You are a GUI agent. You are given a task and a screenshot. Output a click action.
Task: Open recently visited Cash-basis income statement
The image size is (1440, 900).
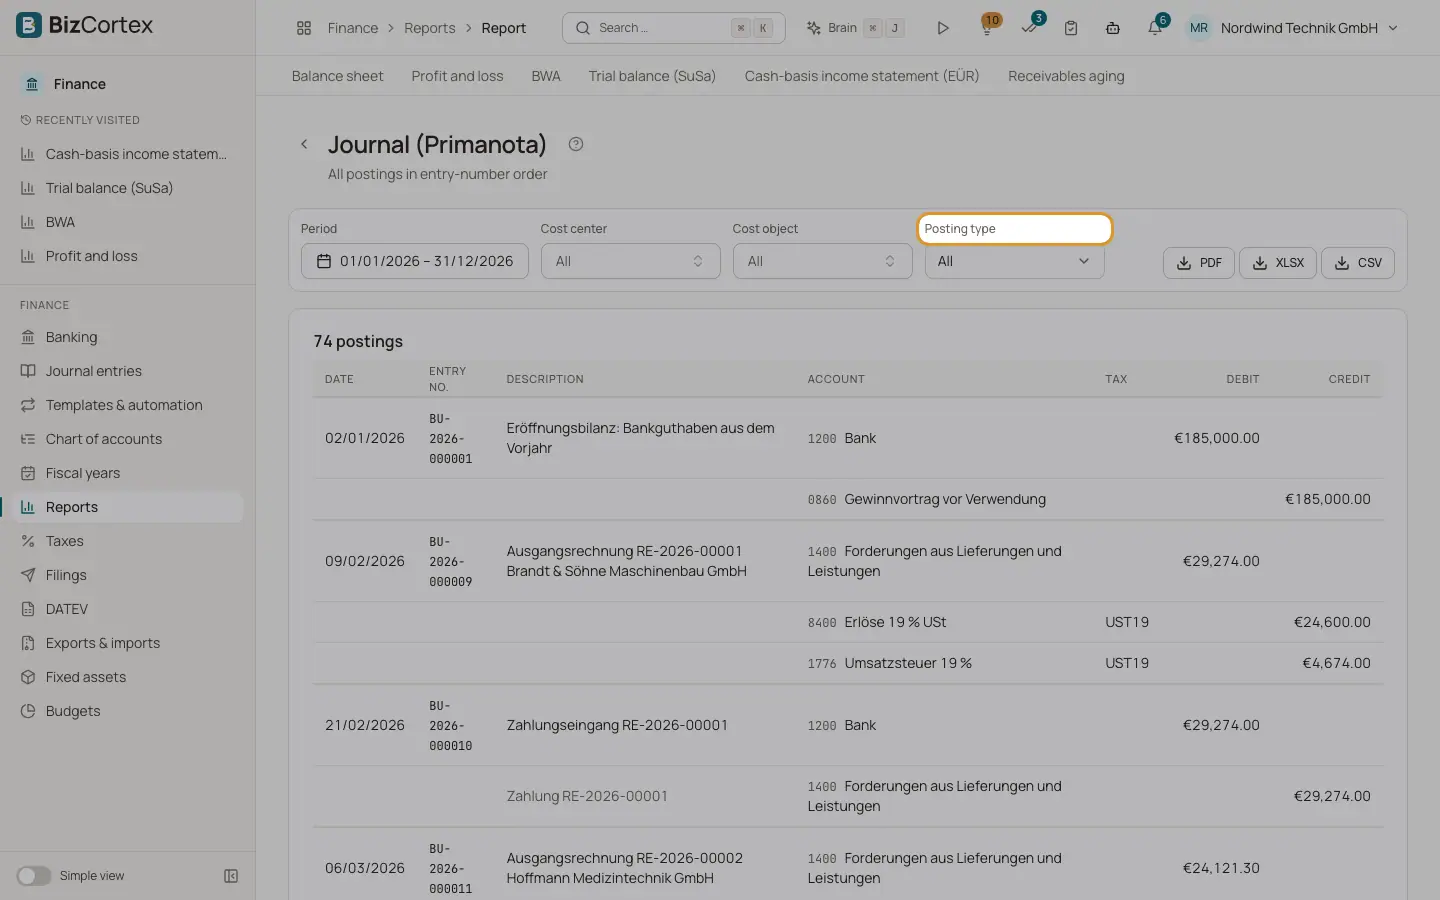(128, 154)
